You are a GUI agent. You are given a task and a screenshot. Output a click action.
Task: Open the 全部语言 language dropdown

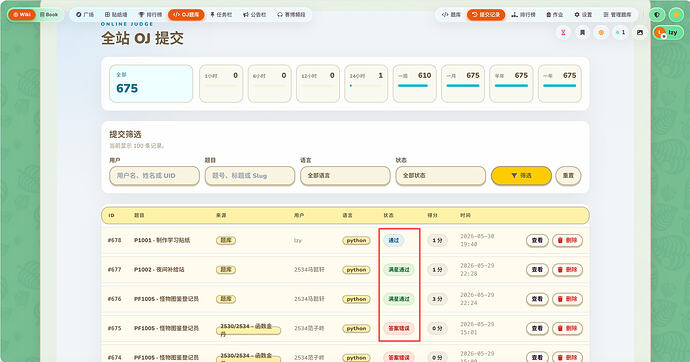pos(345,176)
